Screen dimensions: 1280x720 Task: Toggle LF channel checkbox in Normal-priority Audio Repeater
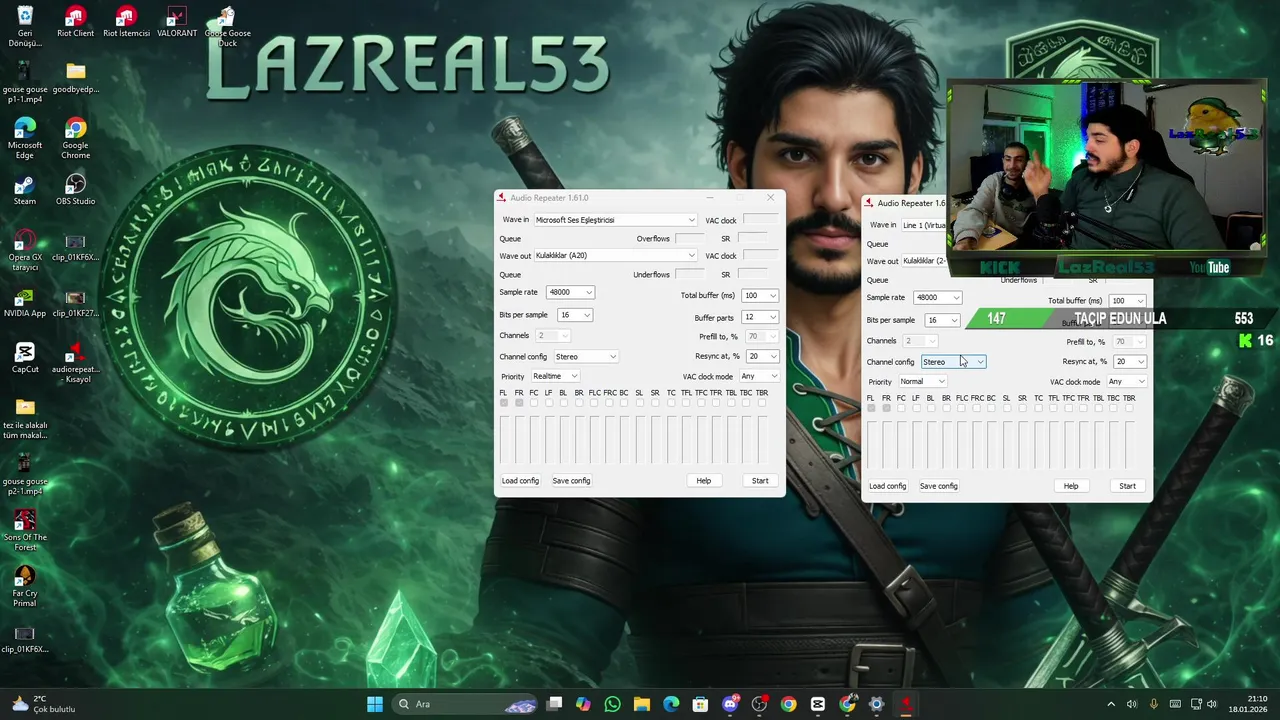(x=916, y=408)
